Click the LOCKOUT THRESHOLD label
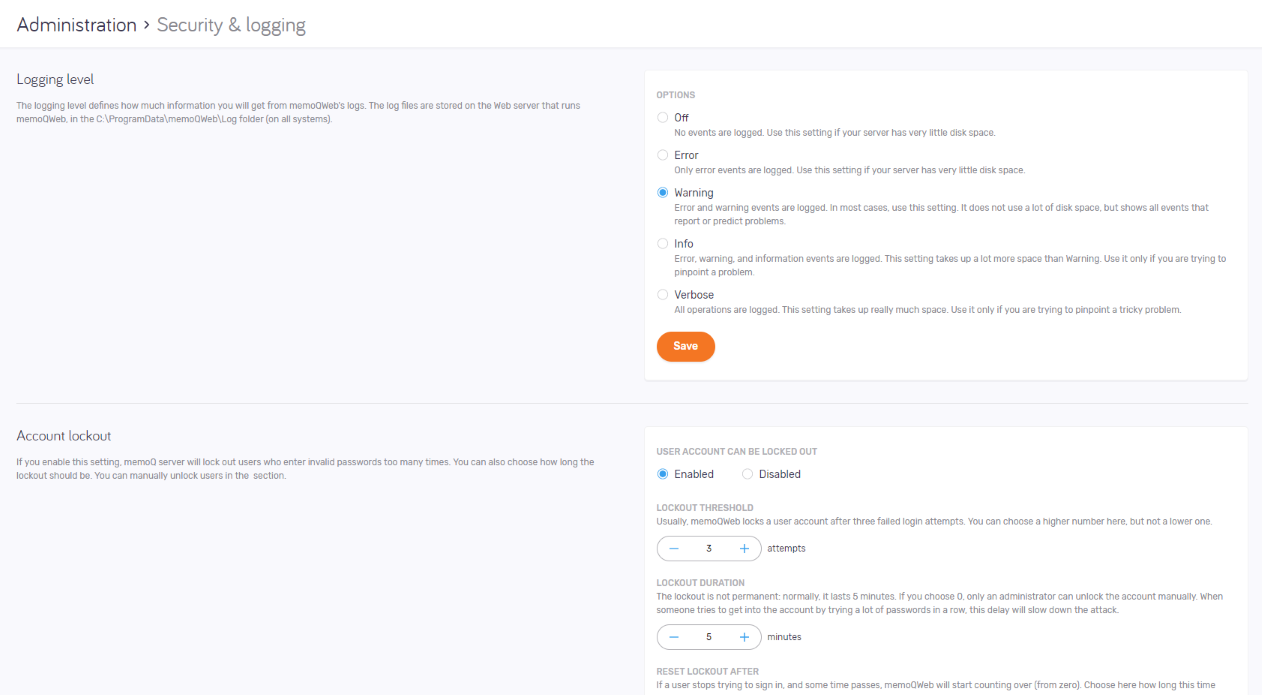The height and width of the screenshot is (695, 1262). click(x=705, y=508)
